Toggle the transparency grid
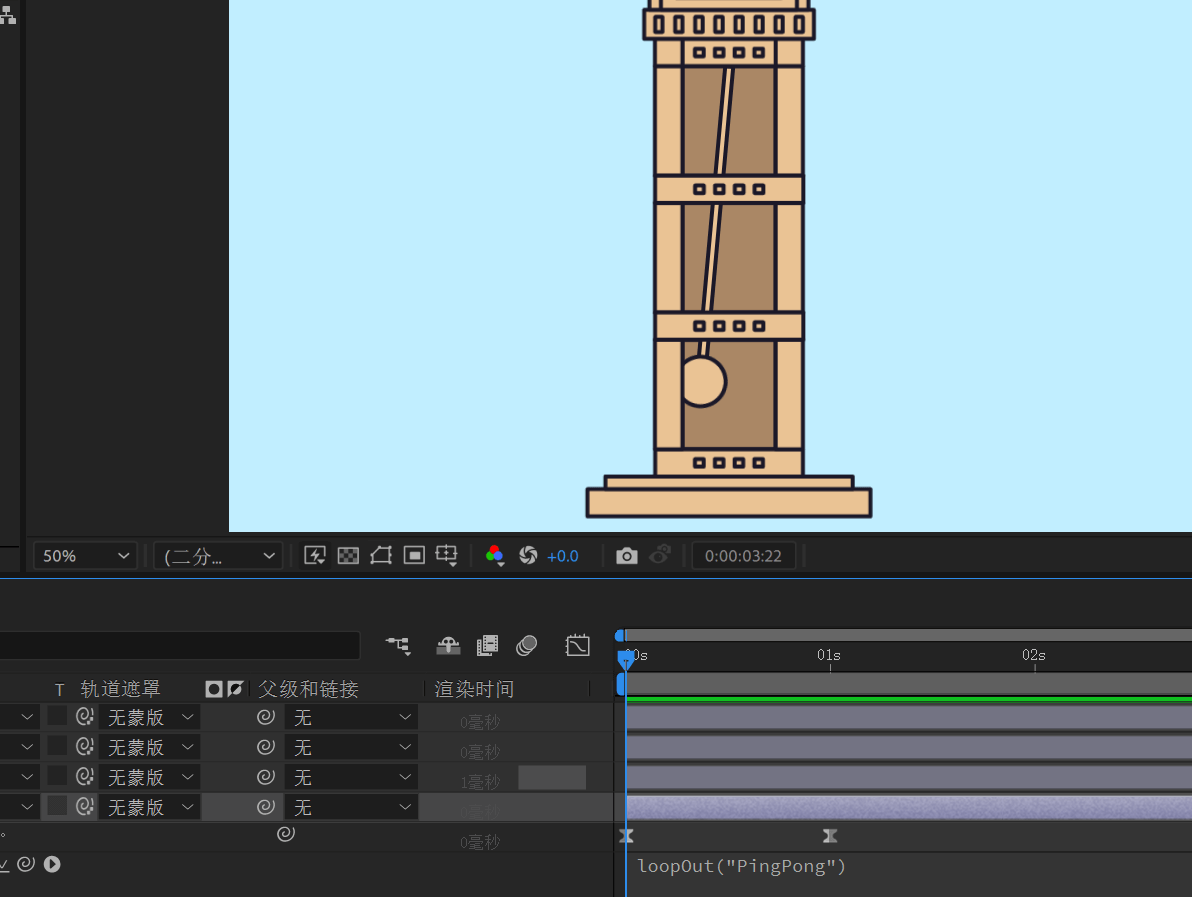Screen dimensions: 1192x897 coord(348,556)
